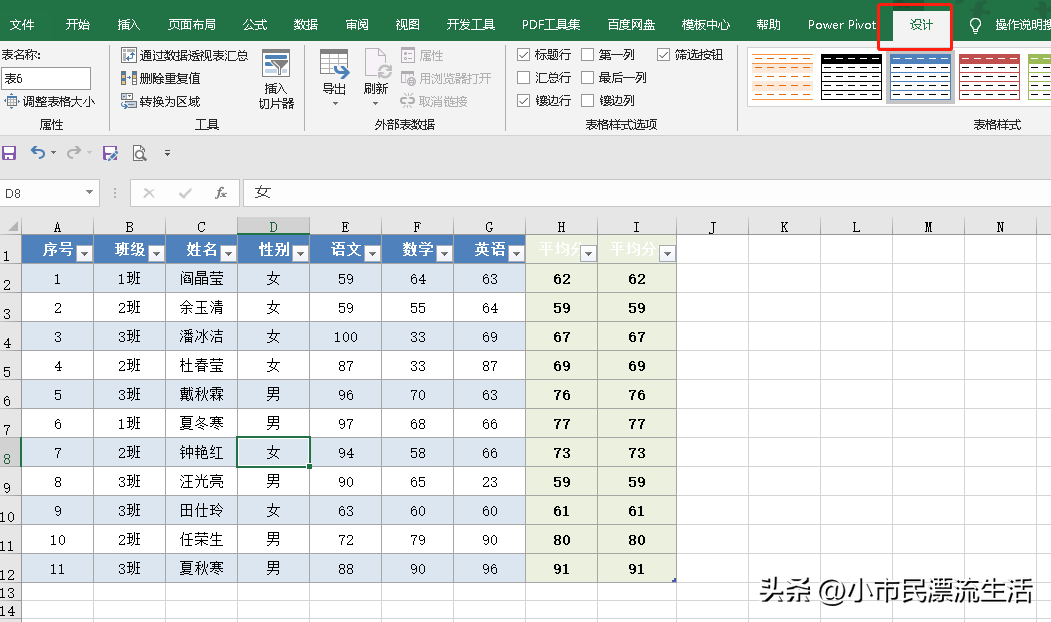Click cell with name 戴秋霖
The width and height of the screenshot is (1051, 622).
201,394
